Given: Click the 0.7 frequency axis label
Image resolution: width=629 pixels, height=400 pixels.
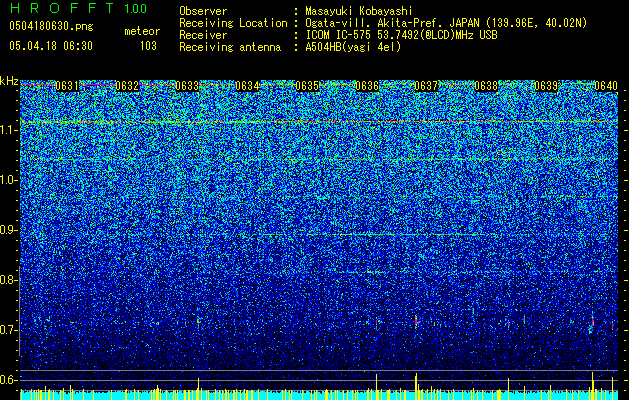Looking at the screenshot, I should (9, 330).
